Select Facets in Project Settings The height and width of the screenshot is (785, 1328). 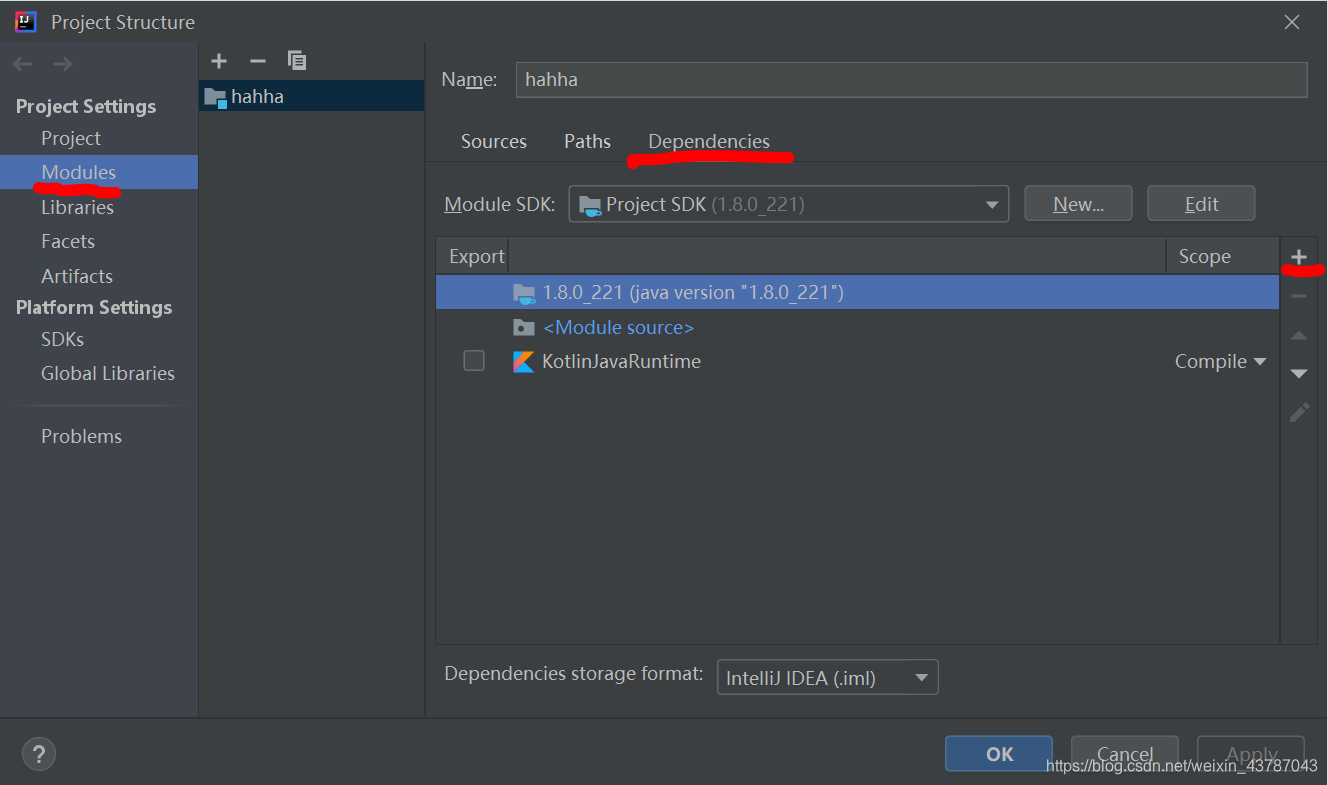pos(68,241)
